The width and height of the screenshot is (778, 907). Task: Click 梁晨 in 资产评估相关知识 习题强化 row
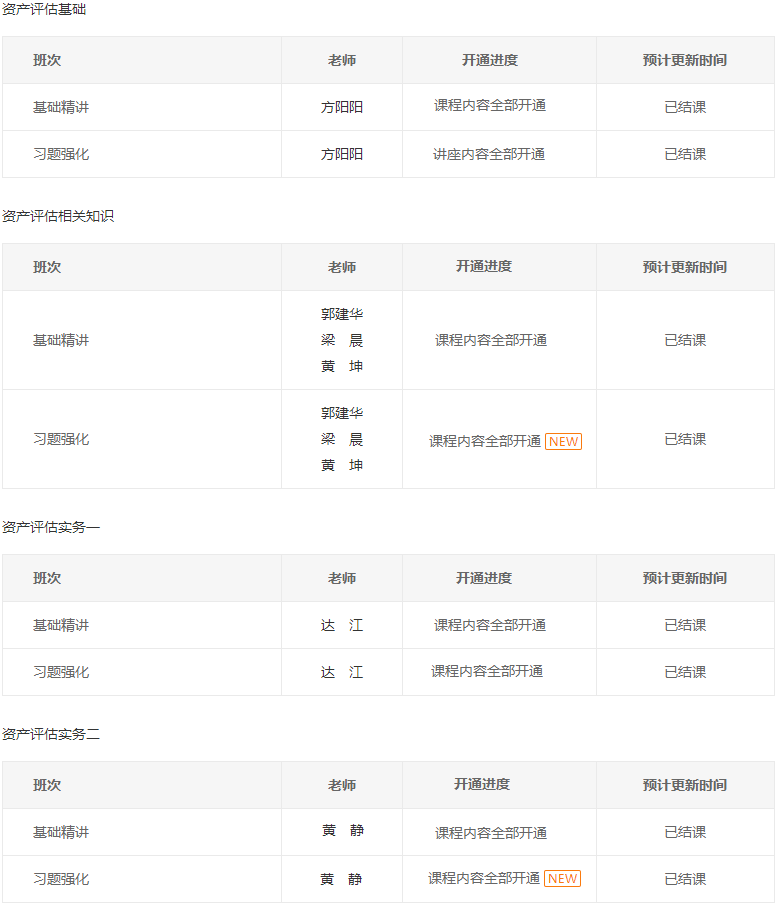point(342,439)
